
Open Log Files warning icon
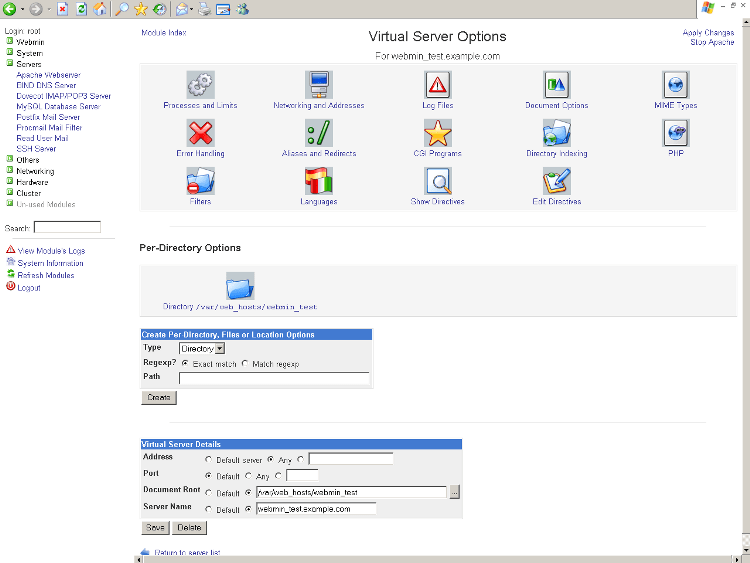(x=438, y=85)
